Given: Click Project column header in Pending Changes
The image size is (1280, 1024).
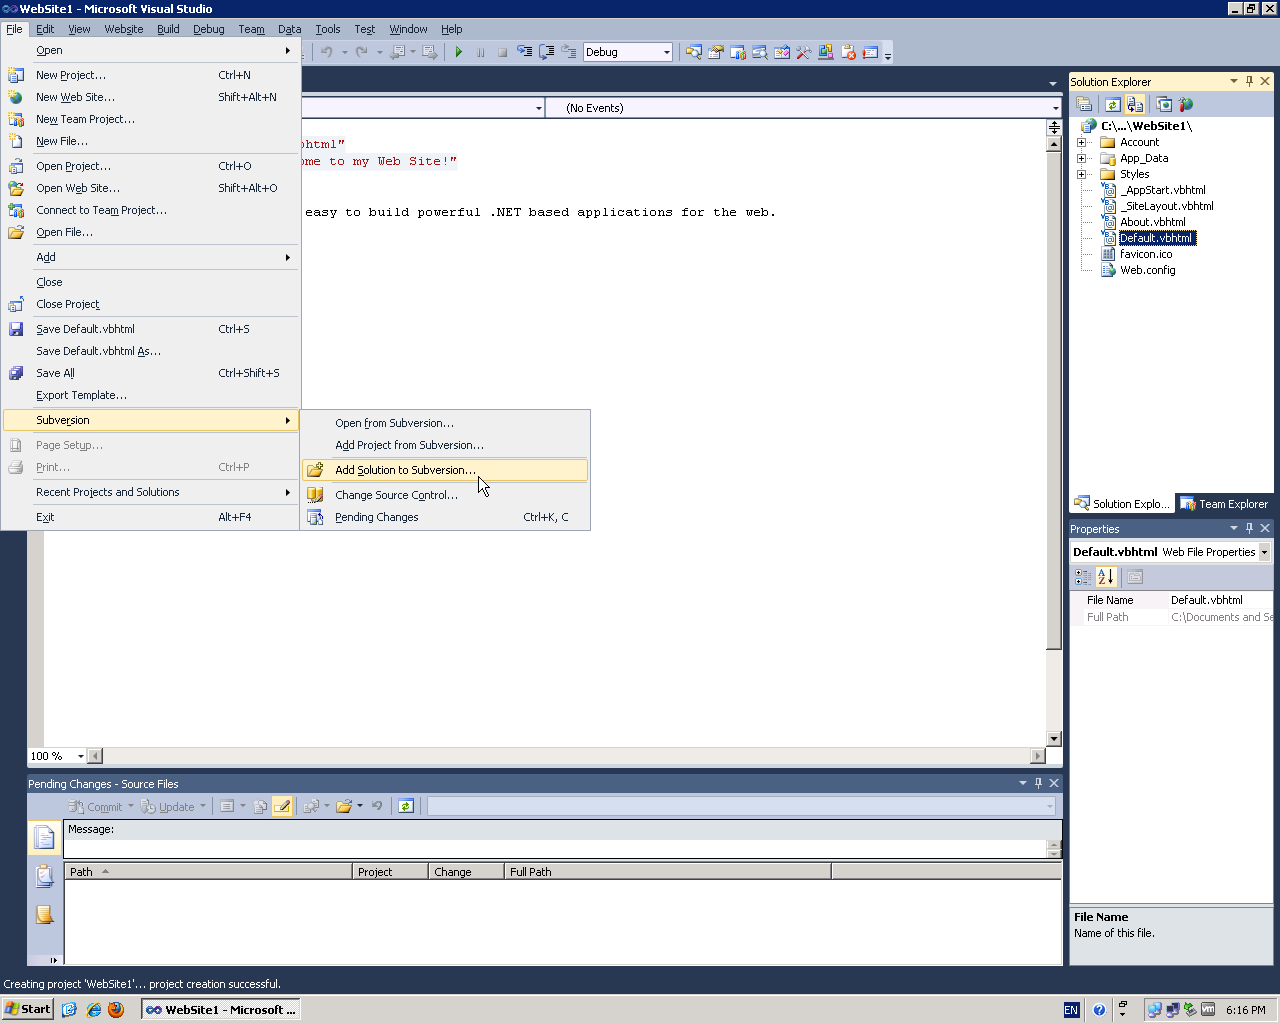Looking at the screenshot, I should (x=391, y=872).
